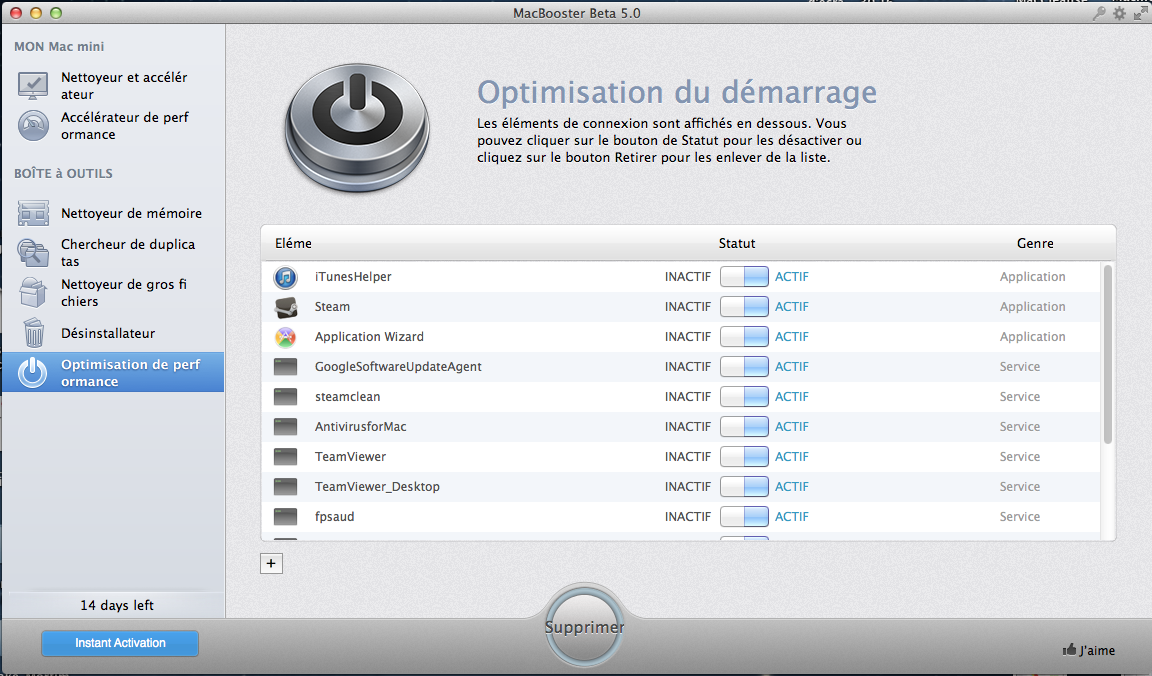Toggle Steam startup status switch
The image size is (1152, 676).
click(744, 306)
